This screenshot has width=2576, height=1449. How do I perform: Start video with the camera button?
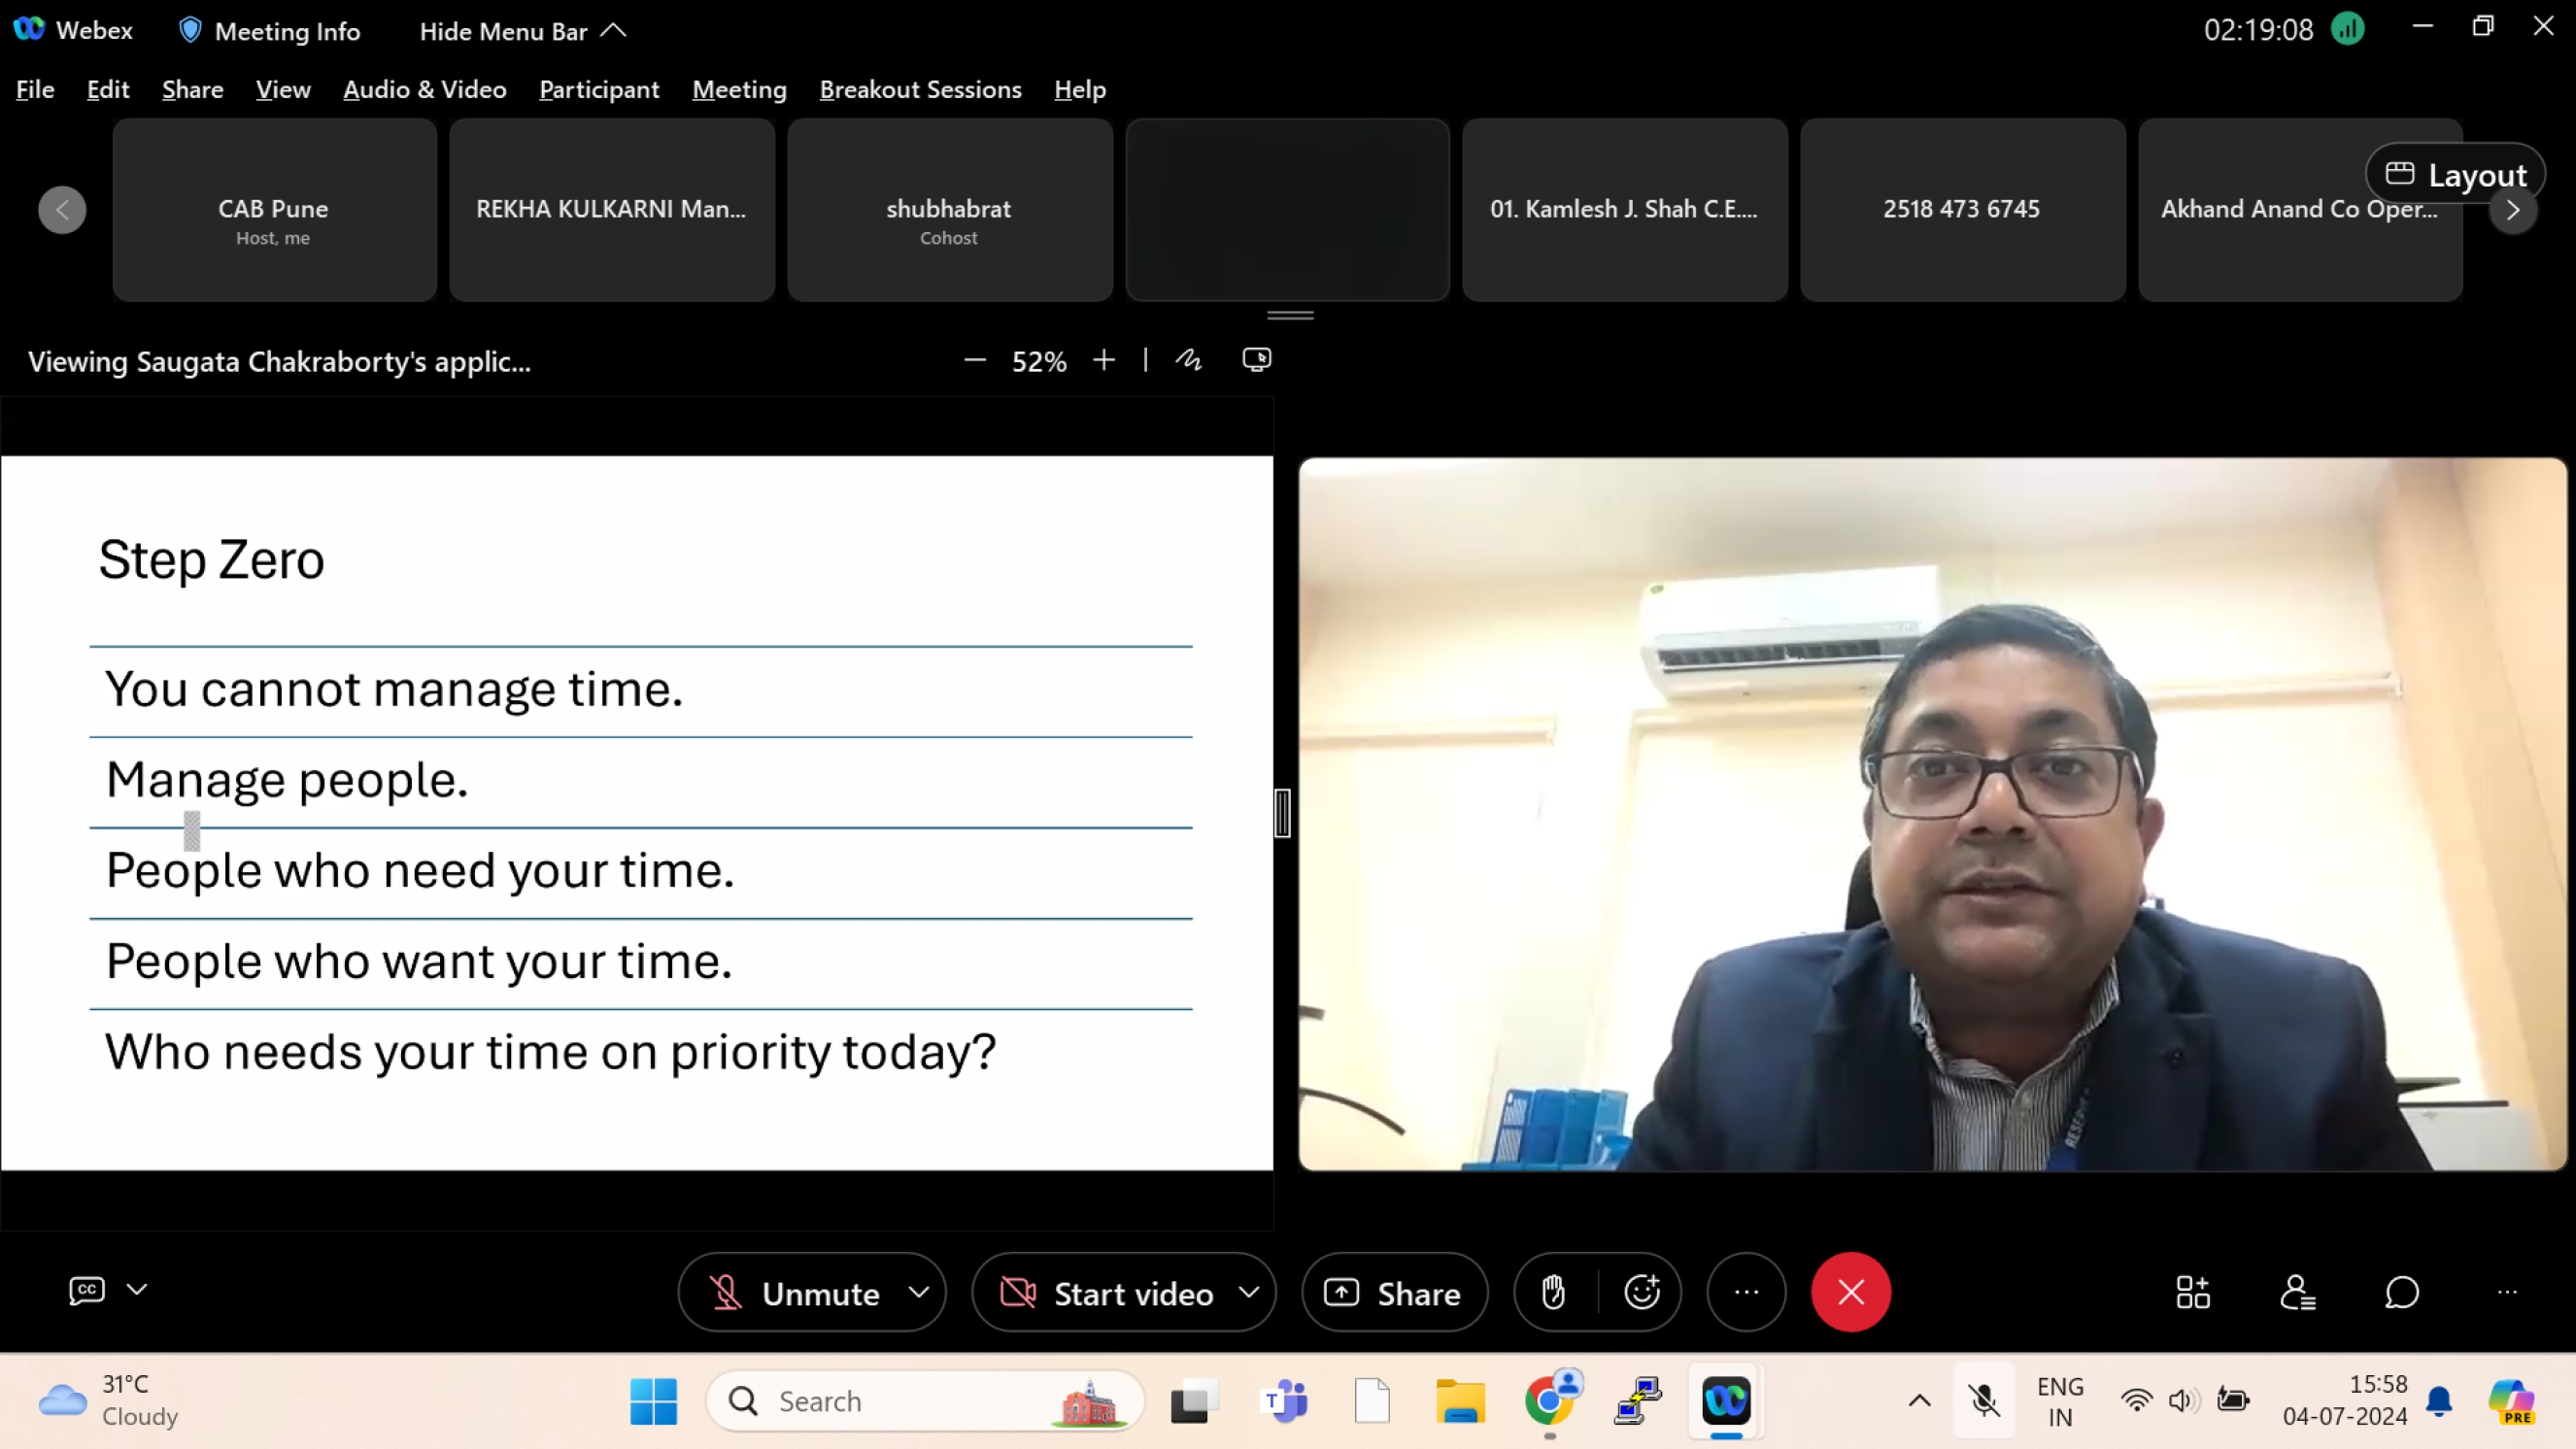1108,1293
